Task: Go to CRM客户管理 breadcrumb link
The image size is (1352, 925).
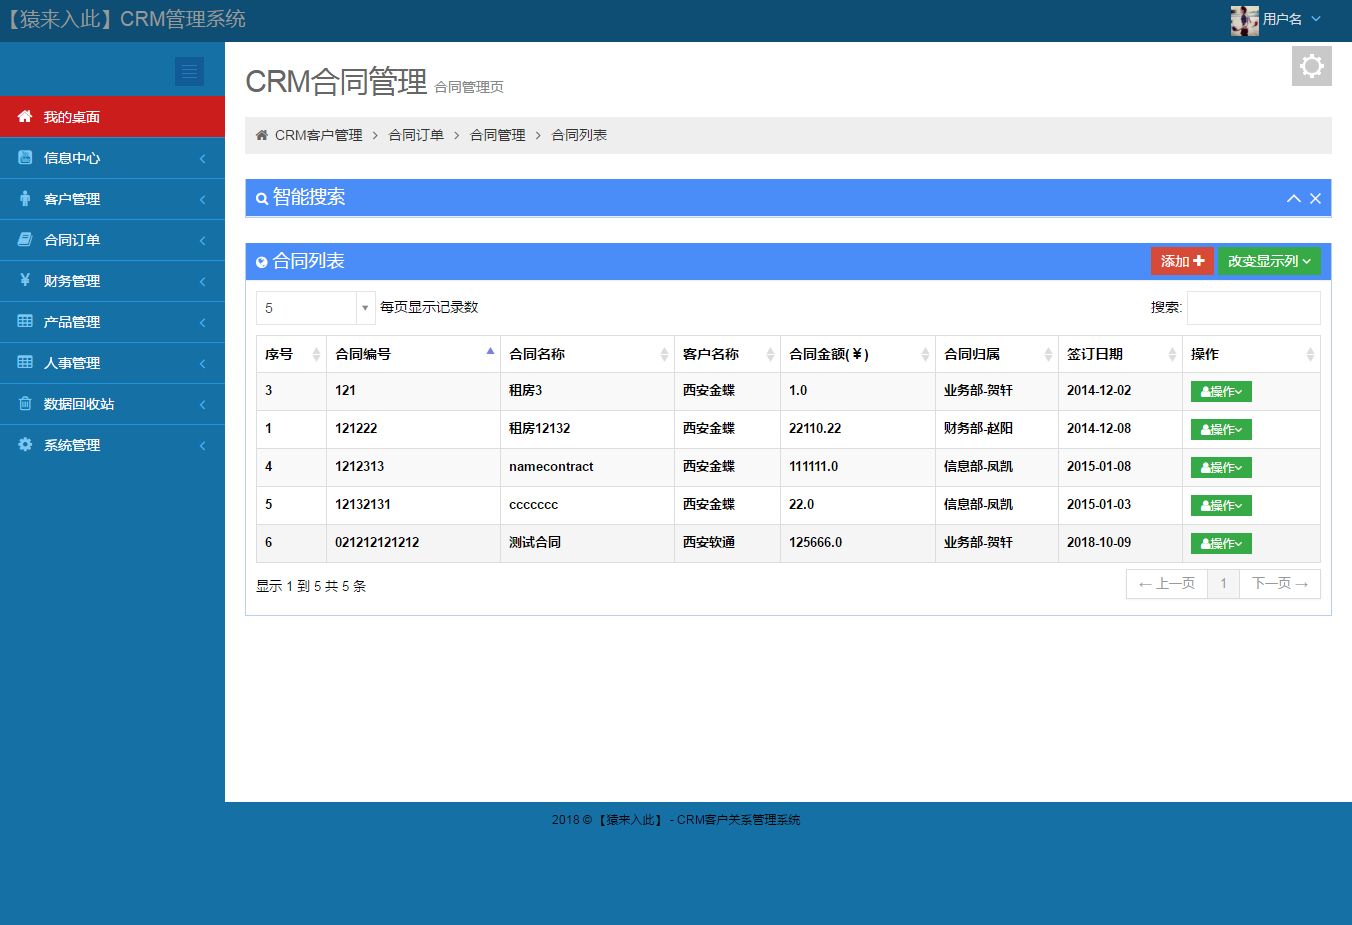Action: [x=316, y=134]
